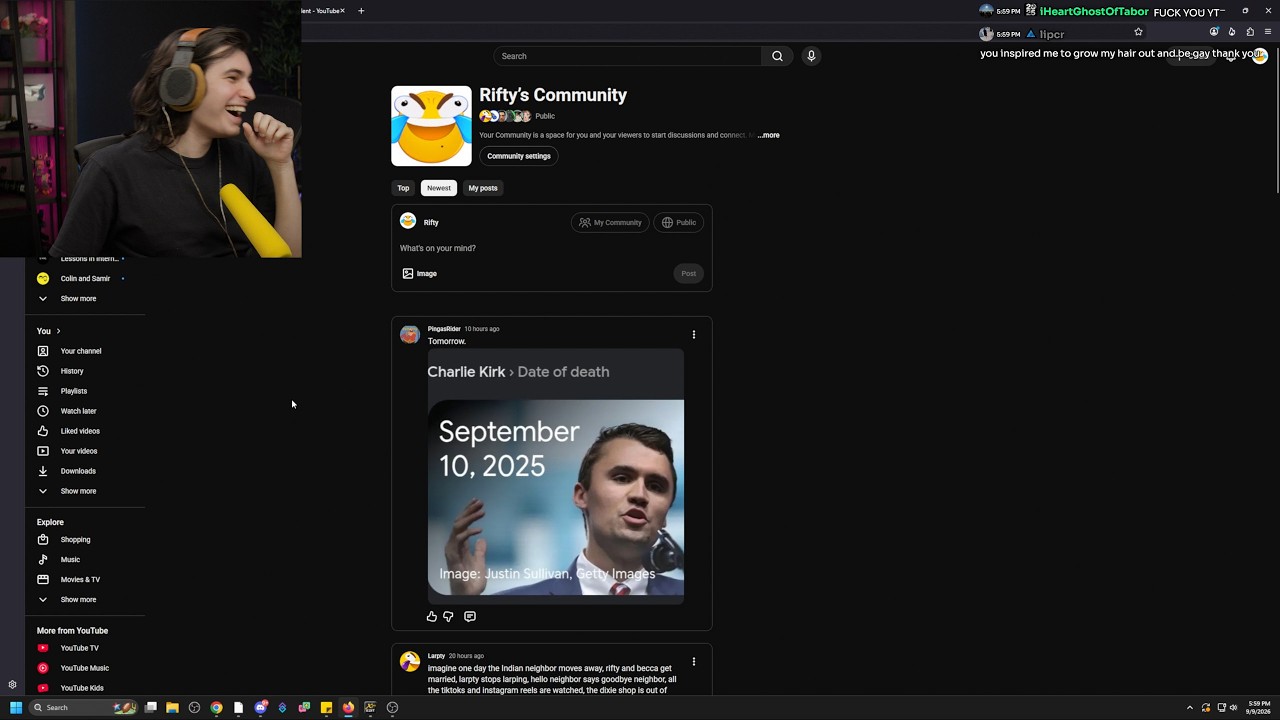1280x720 pixels.
Task: Click the Post button
Action: [x=689, y=274]
